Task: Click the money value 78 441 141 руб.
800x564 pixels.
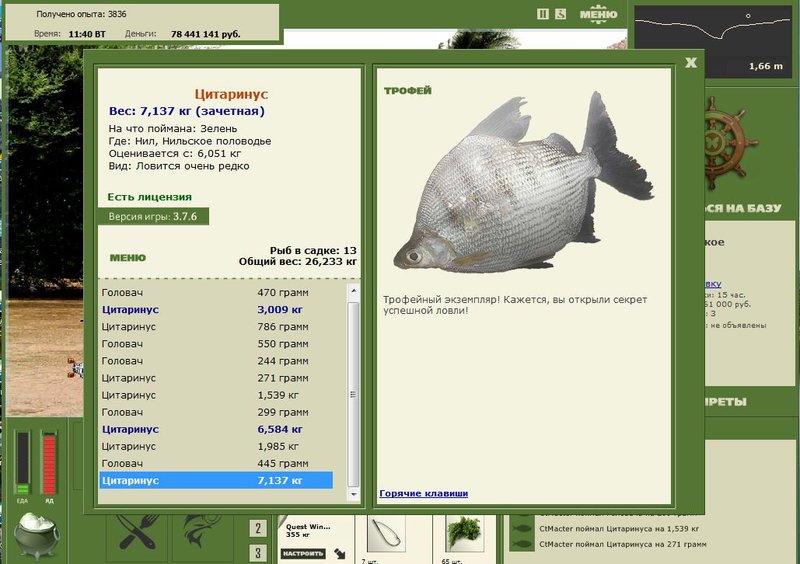Action: pos(206,34)
